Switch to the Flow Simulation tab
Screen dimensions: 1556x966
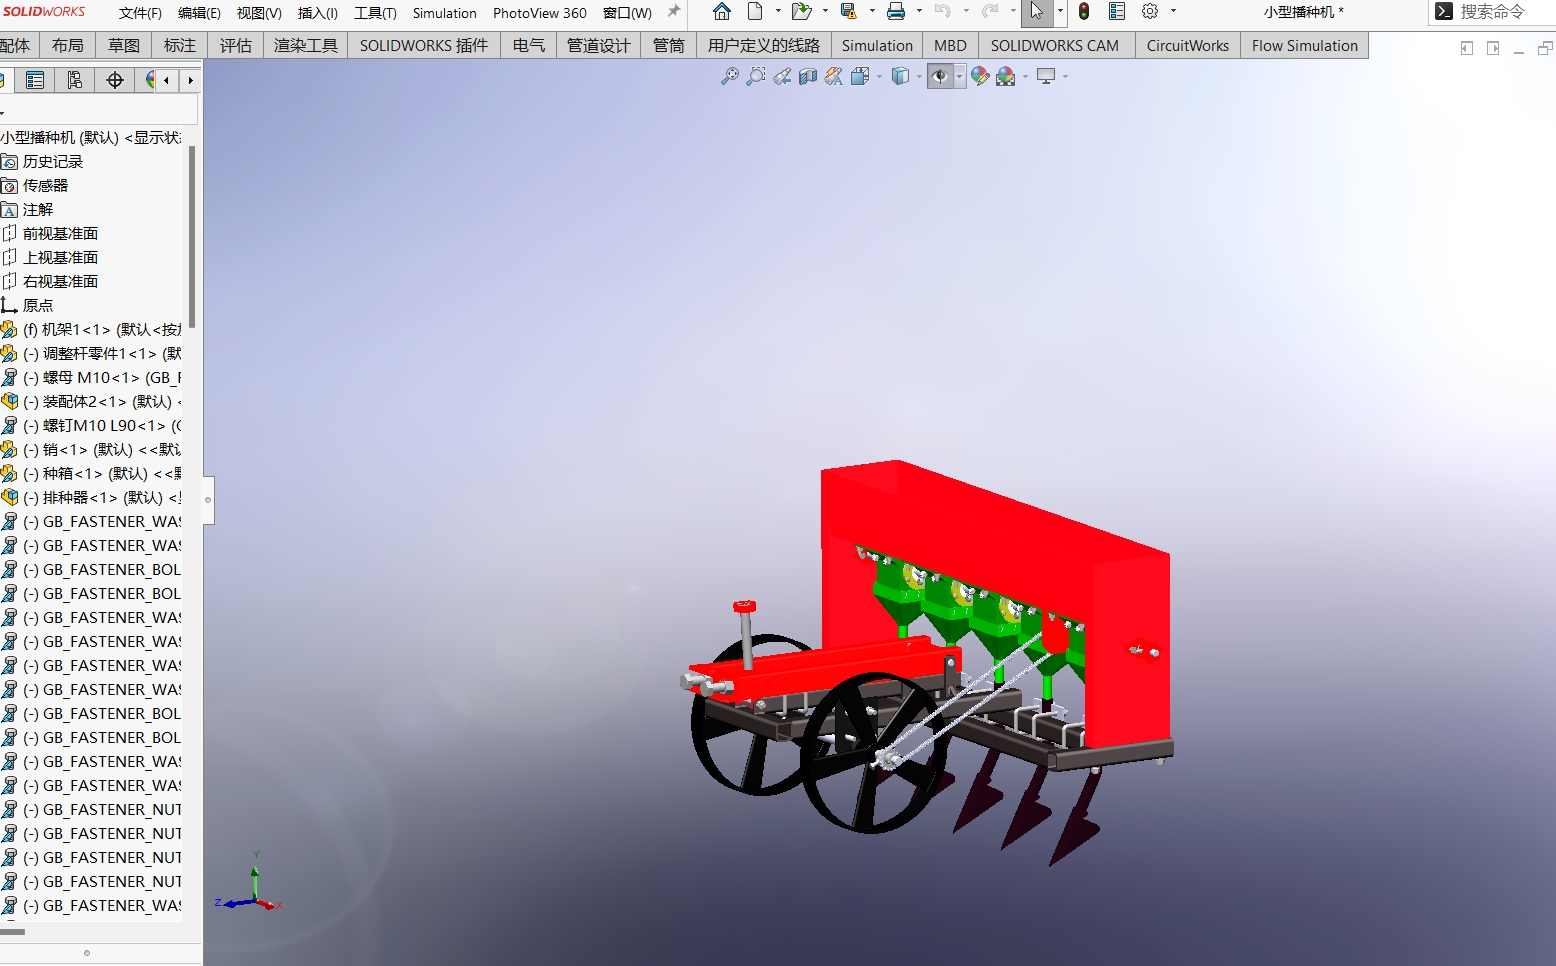pyautogui.click(x=1304, y=45)
